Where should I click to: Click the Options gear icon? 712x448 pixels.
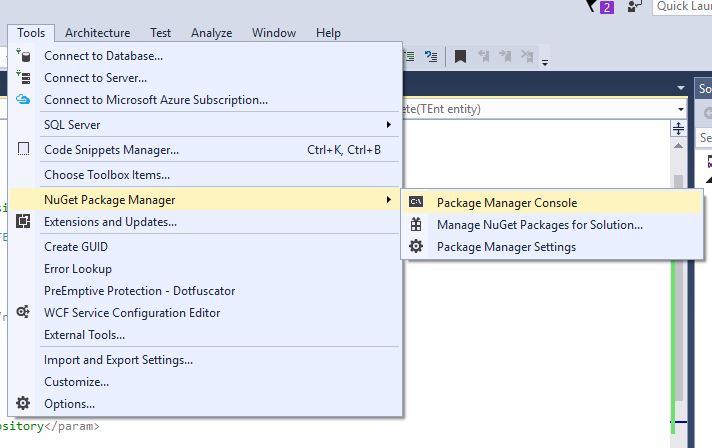pyautogui.click(x=24, y=404)
